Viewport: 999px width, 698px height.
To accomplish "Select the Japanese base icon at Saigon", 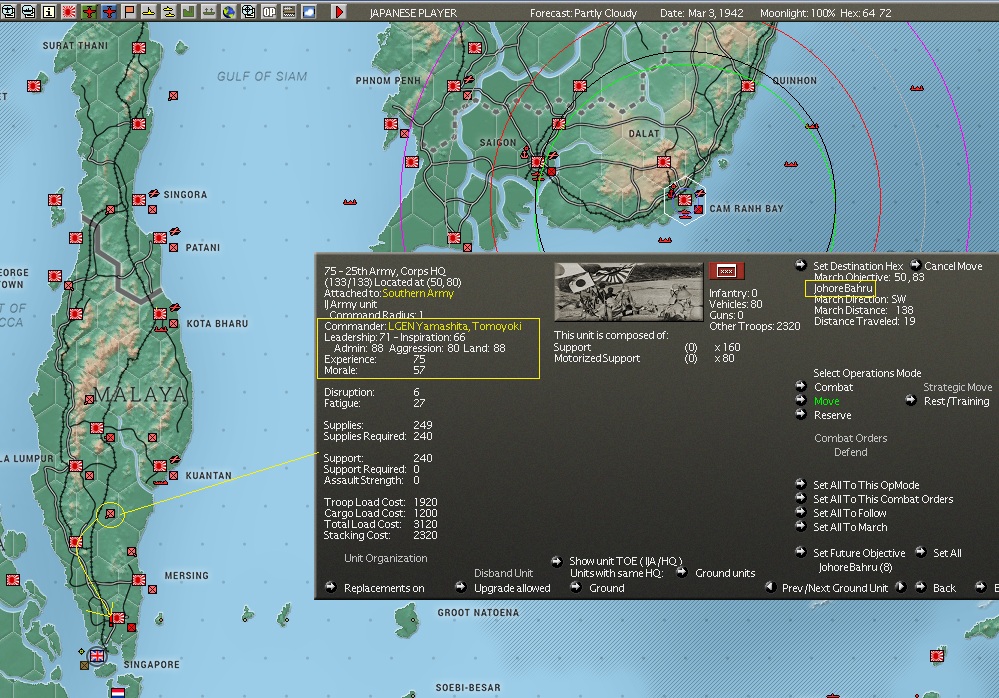I will pos(538,162).
